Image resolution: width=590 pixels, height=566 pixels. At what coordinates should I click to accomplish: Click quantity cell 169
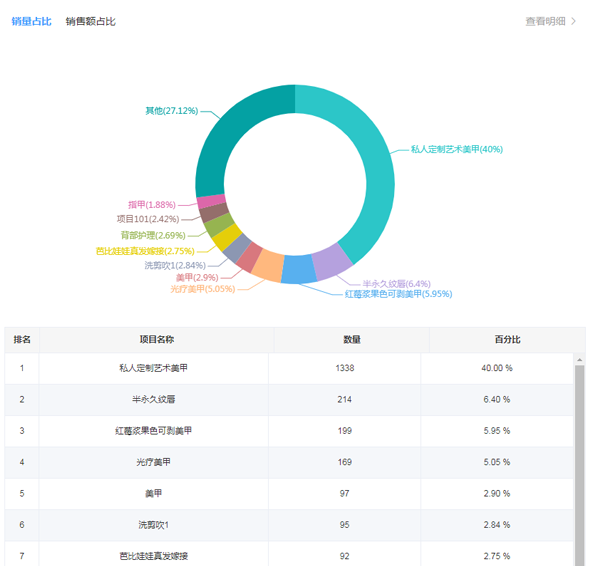(345, 462)
